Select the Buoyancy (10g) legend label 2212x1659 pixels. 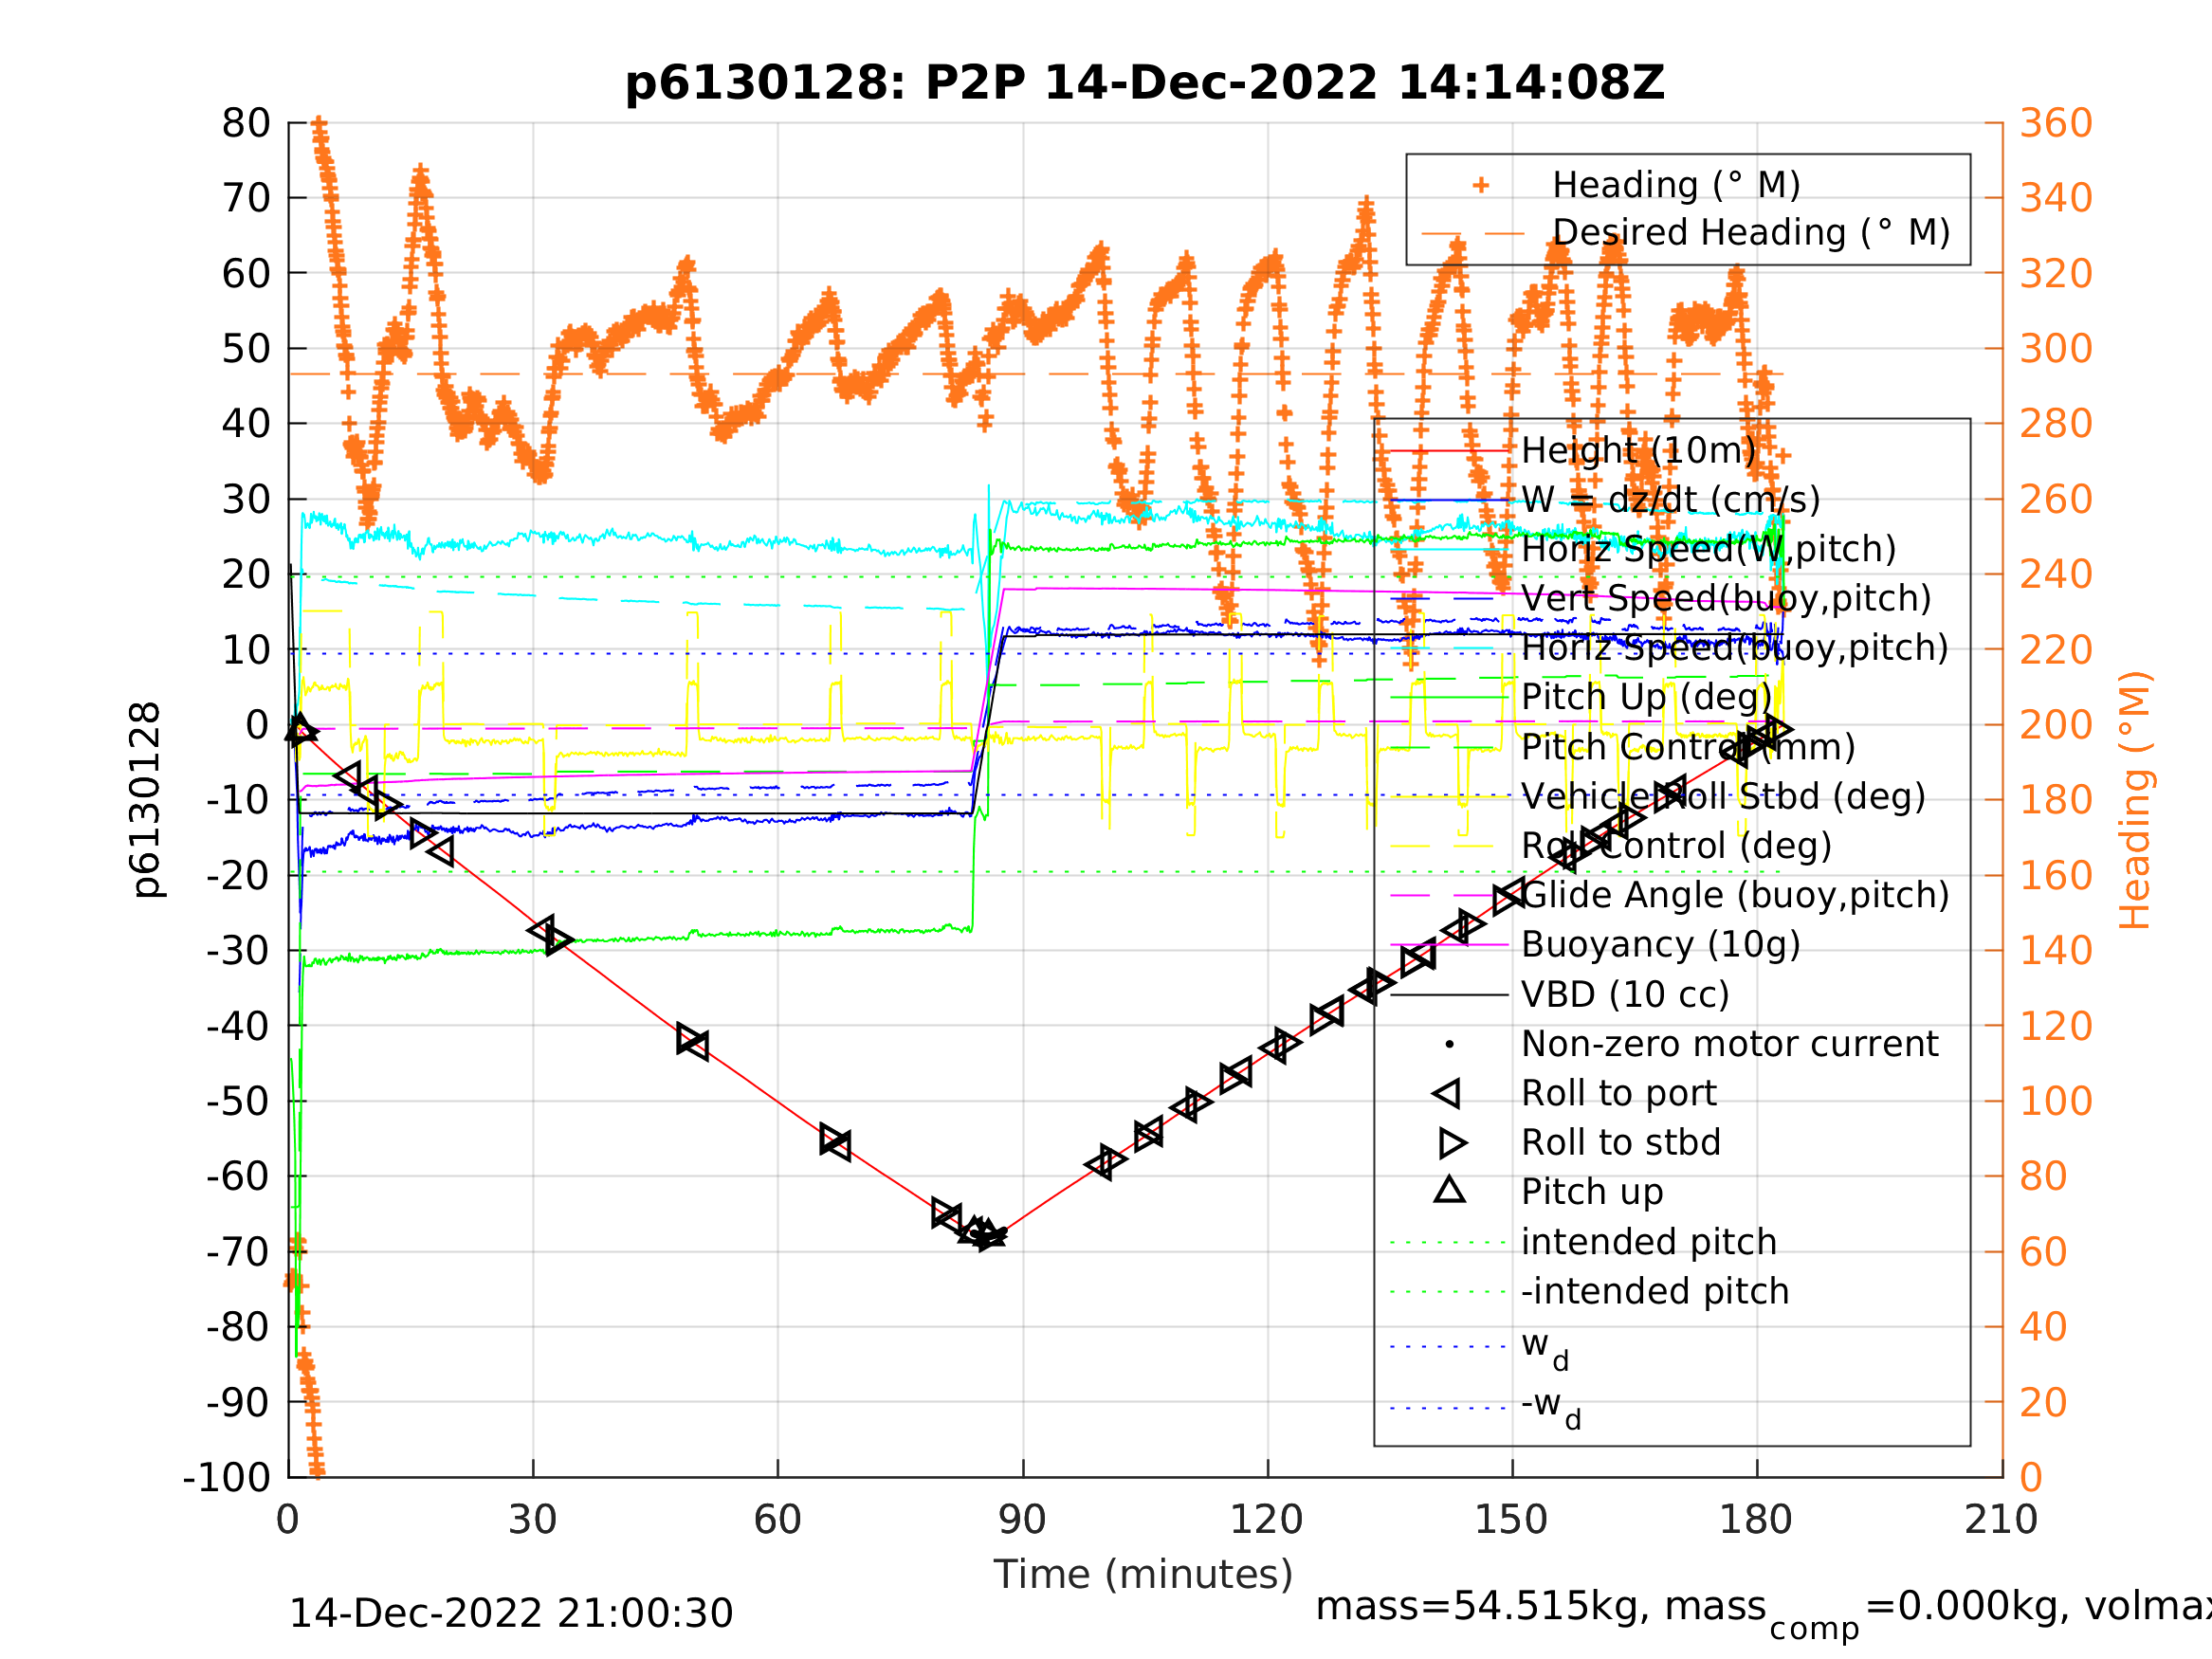(1661, 945)
